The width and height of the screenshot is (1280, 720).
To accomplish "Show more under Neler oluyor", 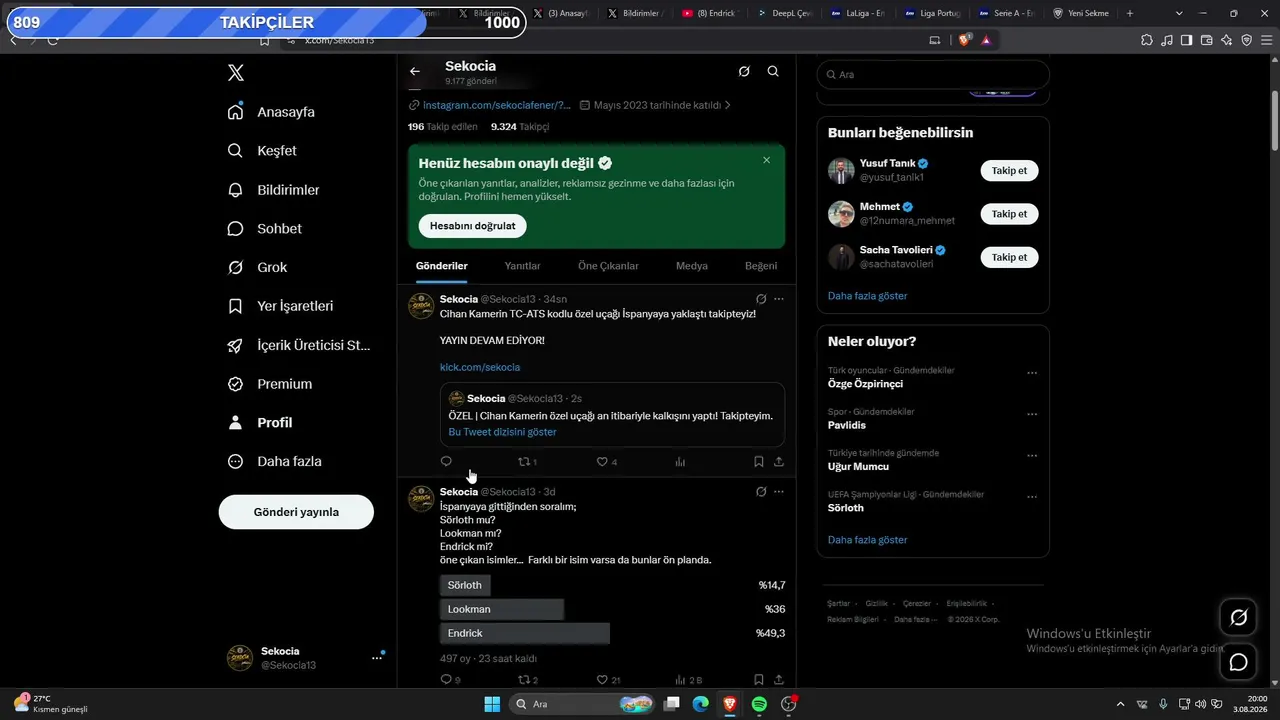I will (868, 540).
